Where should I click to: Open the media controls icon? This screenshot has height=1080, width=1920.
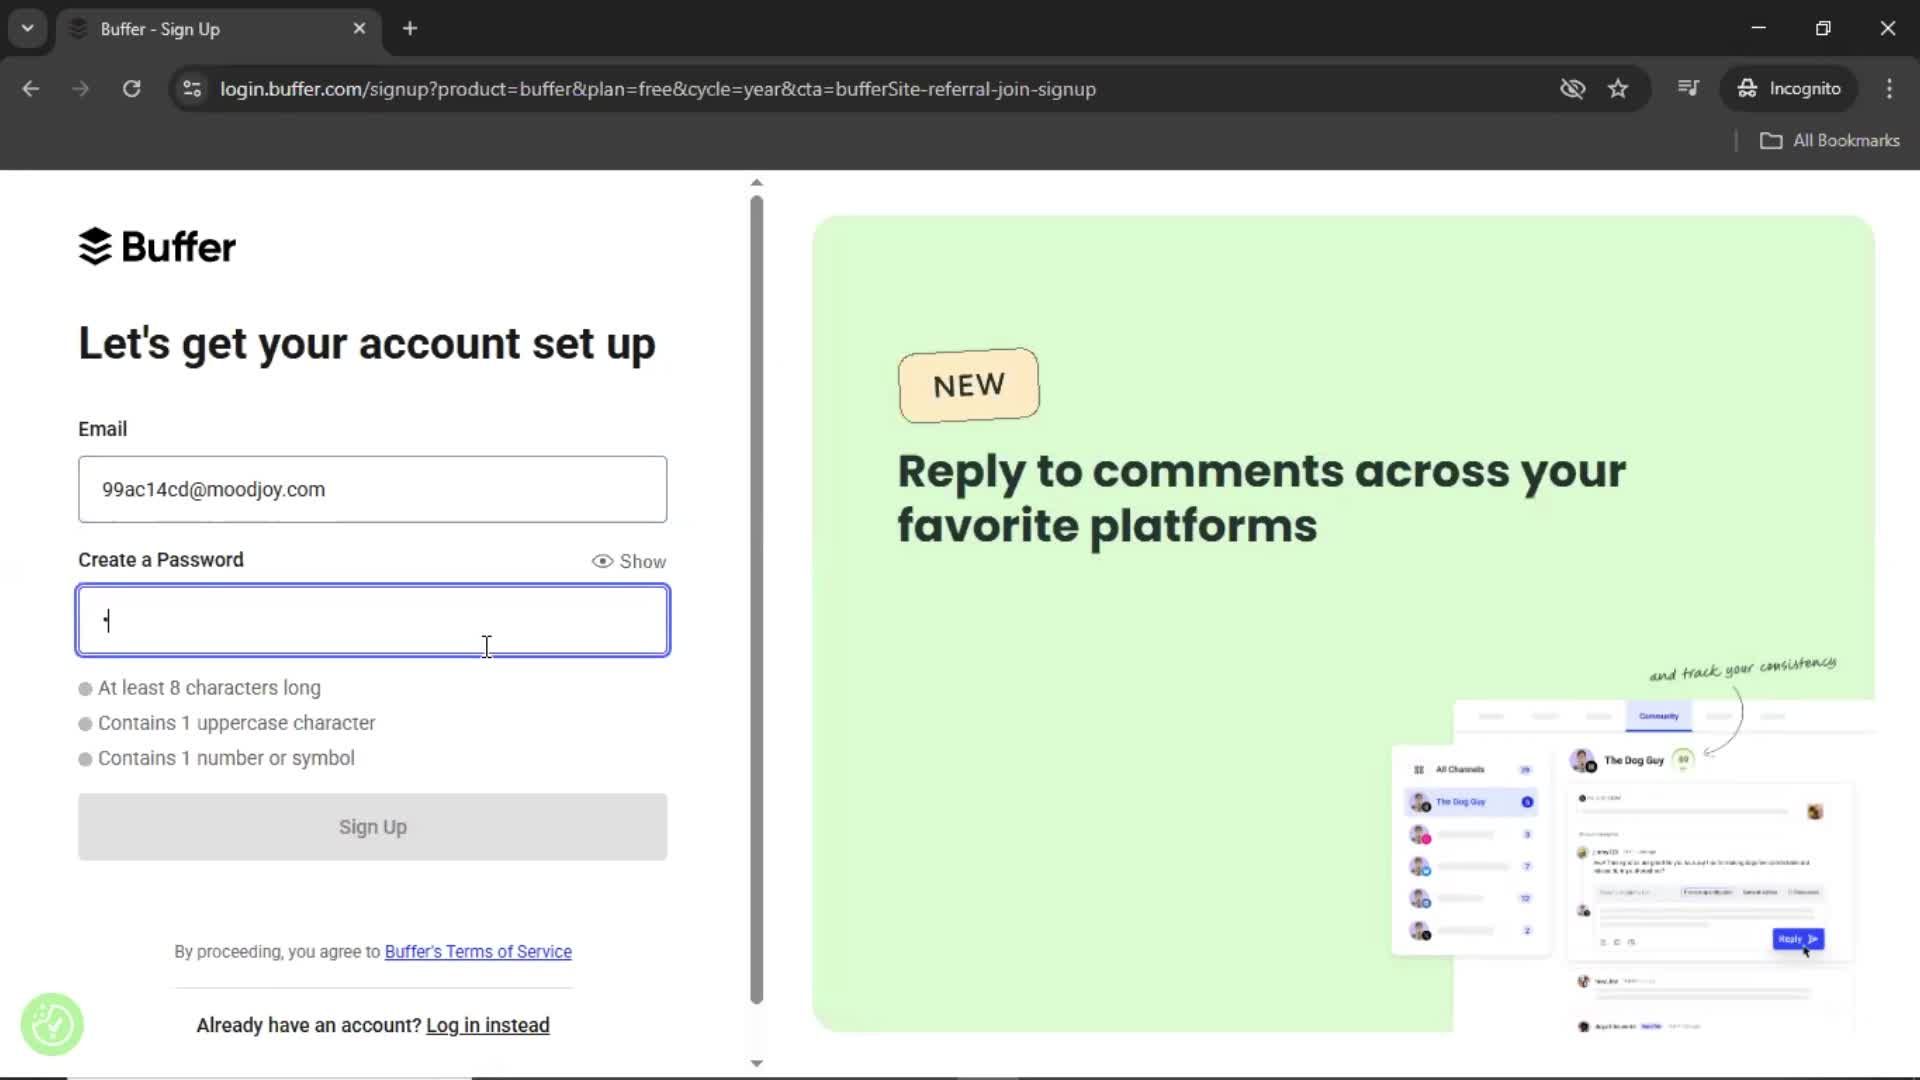pyautogui.click(x=1688, y=88)
